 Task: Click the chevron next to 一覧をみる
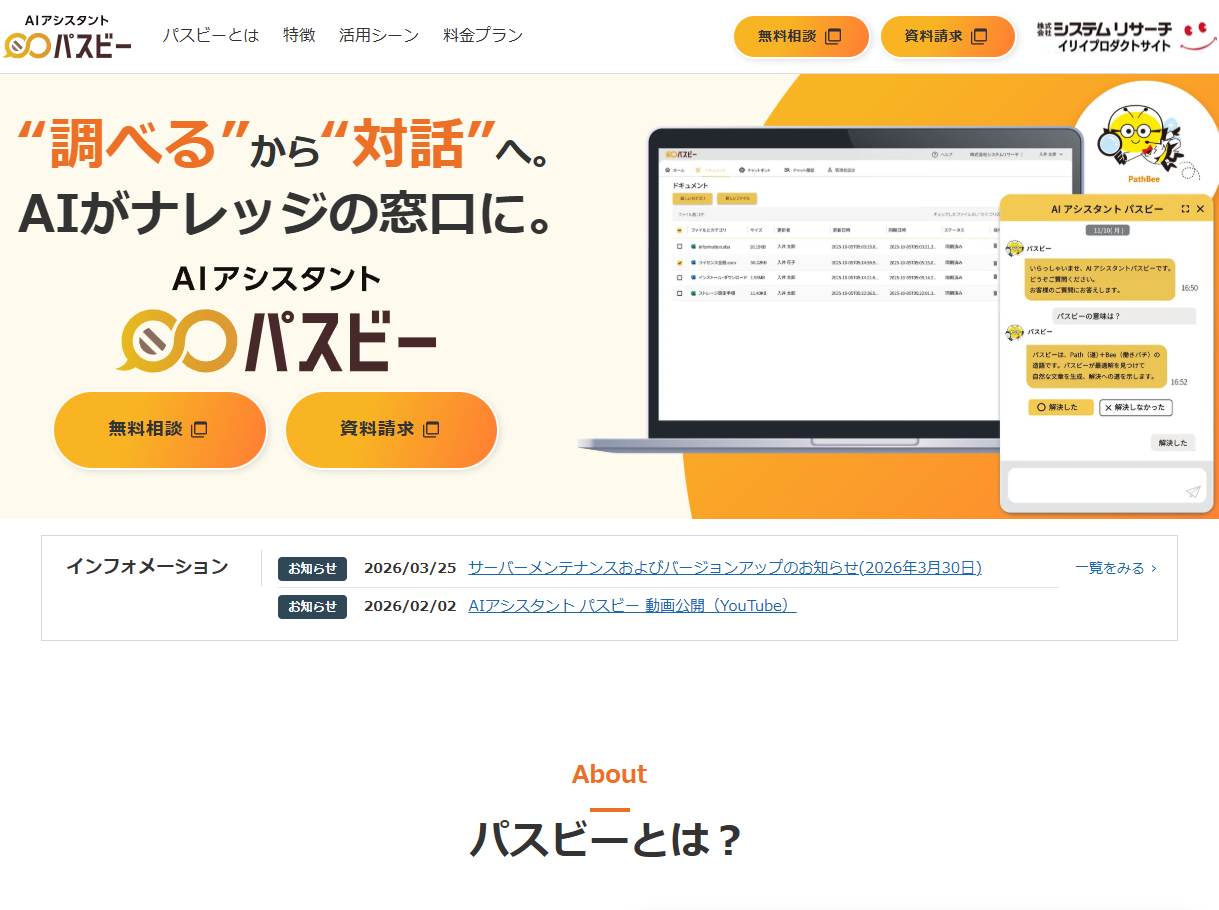(x=1154, y=568)
